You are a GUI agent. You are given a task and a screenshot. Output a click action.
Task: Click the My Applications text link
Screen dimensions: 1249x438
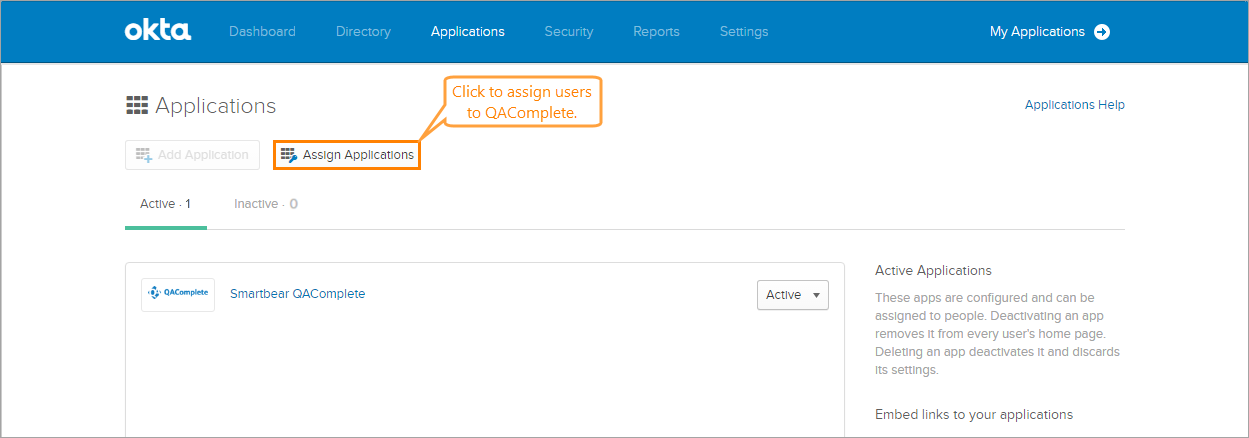pyautogui.click(x=1036, y=32)
